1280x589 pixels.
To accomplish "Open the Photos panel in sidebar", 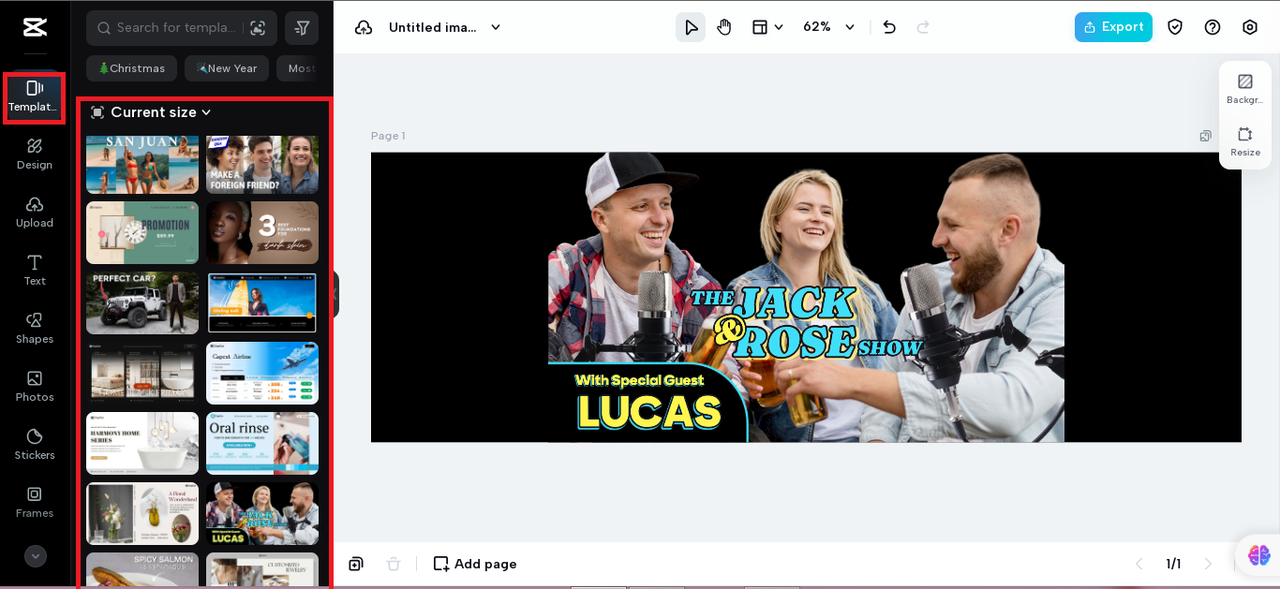I will (x=34, y=387).
